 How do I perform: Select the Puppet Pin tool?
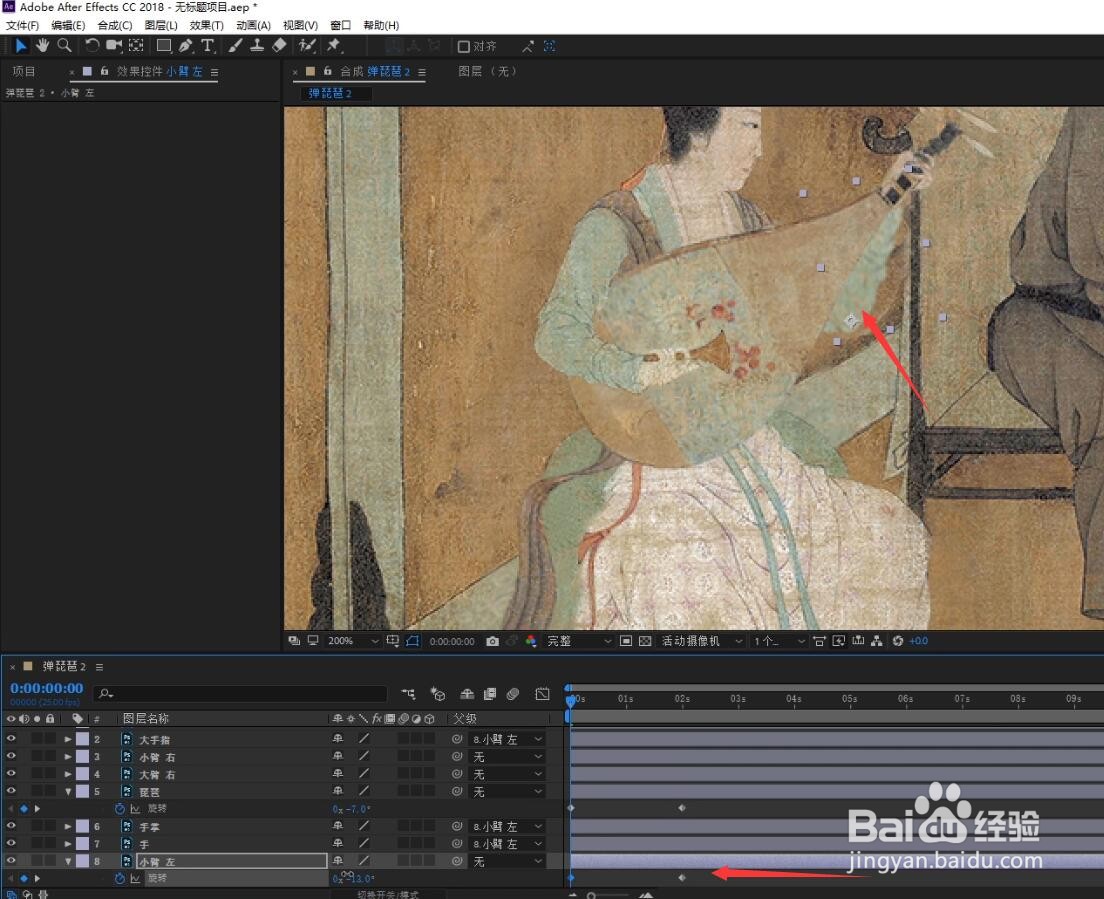(334, 46)
